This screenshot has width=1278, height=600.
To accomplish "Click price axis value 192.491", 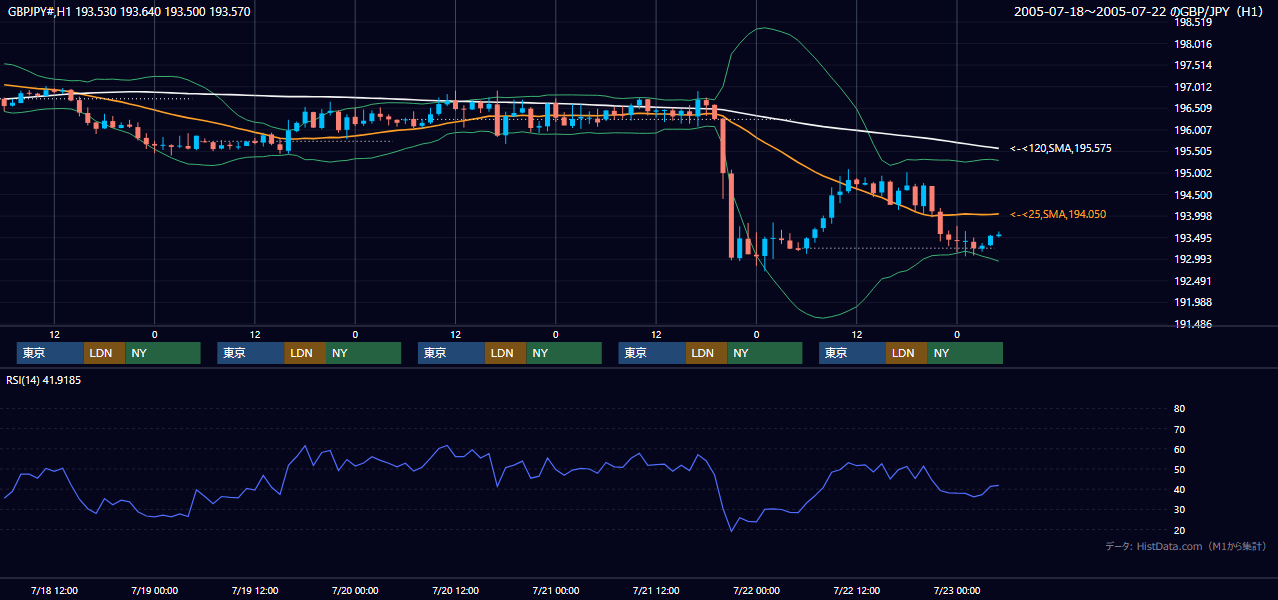I will click(1193, 281).
